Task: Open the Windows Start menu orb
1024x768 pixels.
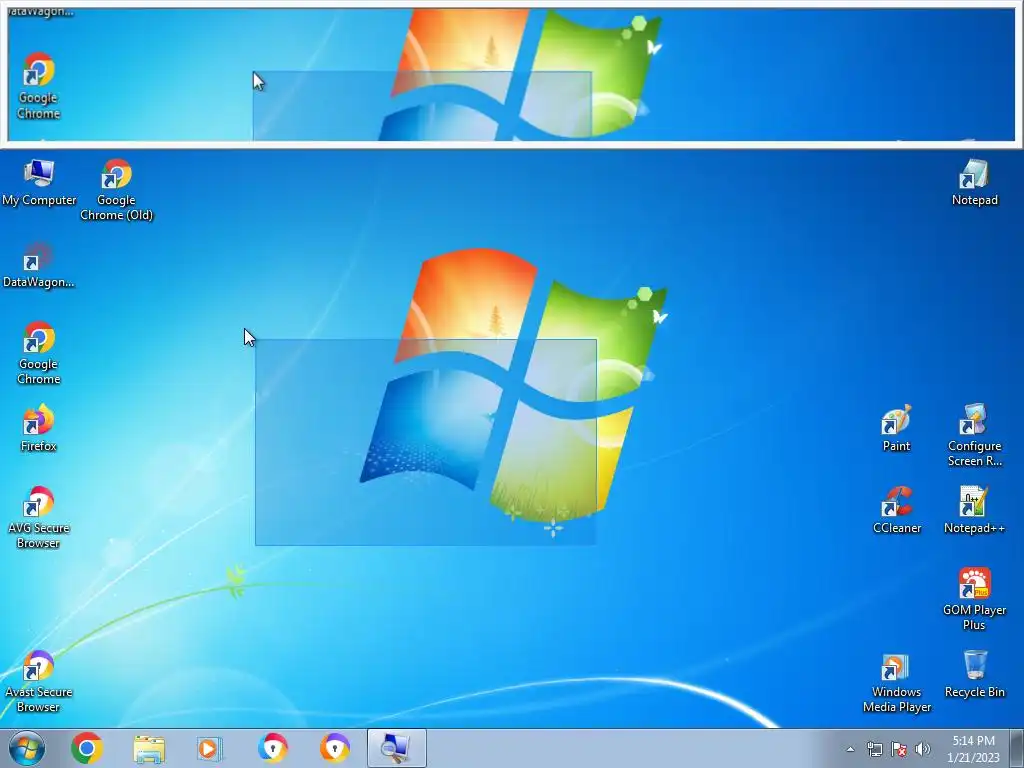Action: (x=27, y=748)
